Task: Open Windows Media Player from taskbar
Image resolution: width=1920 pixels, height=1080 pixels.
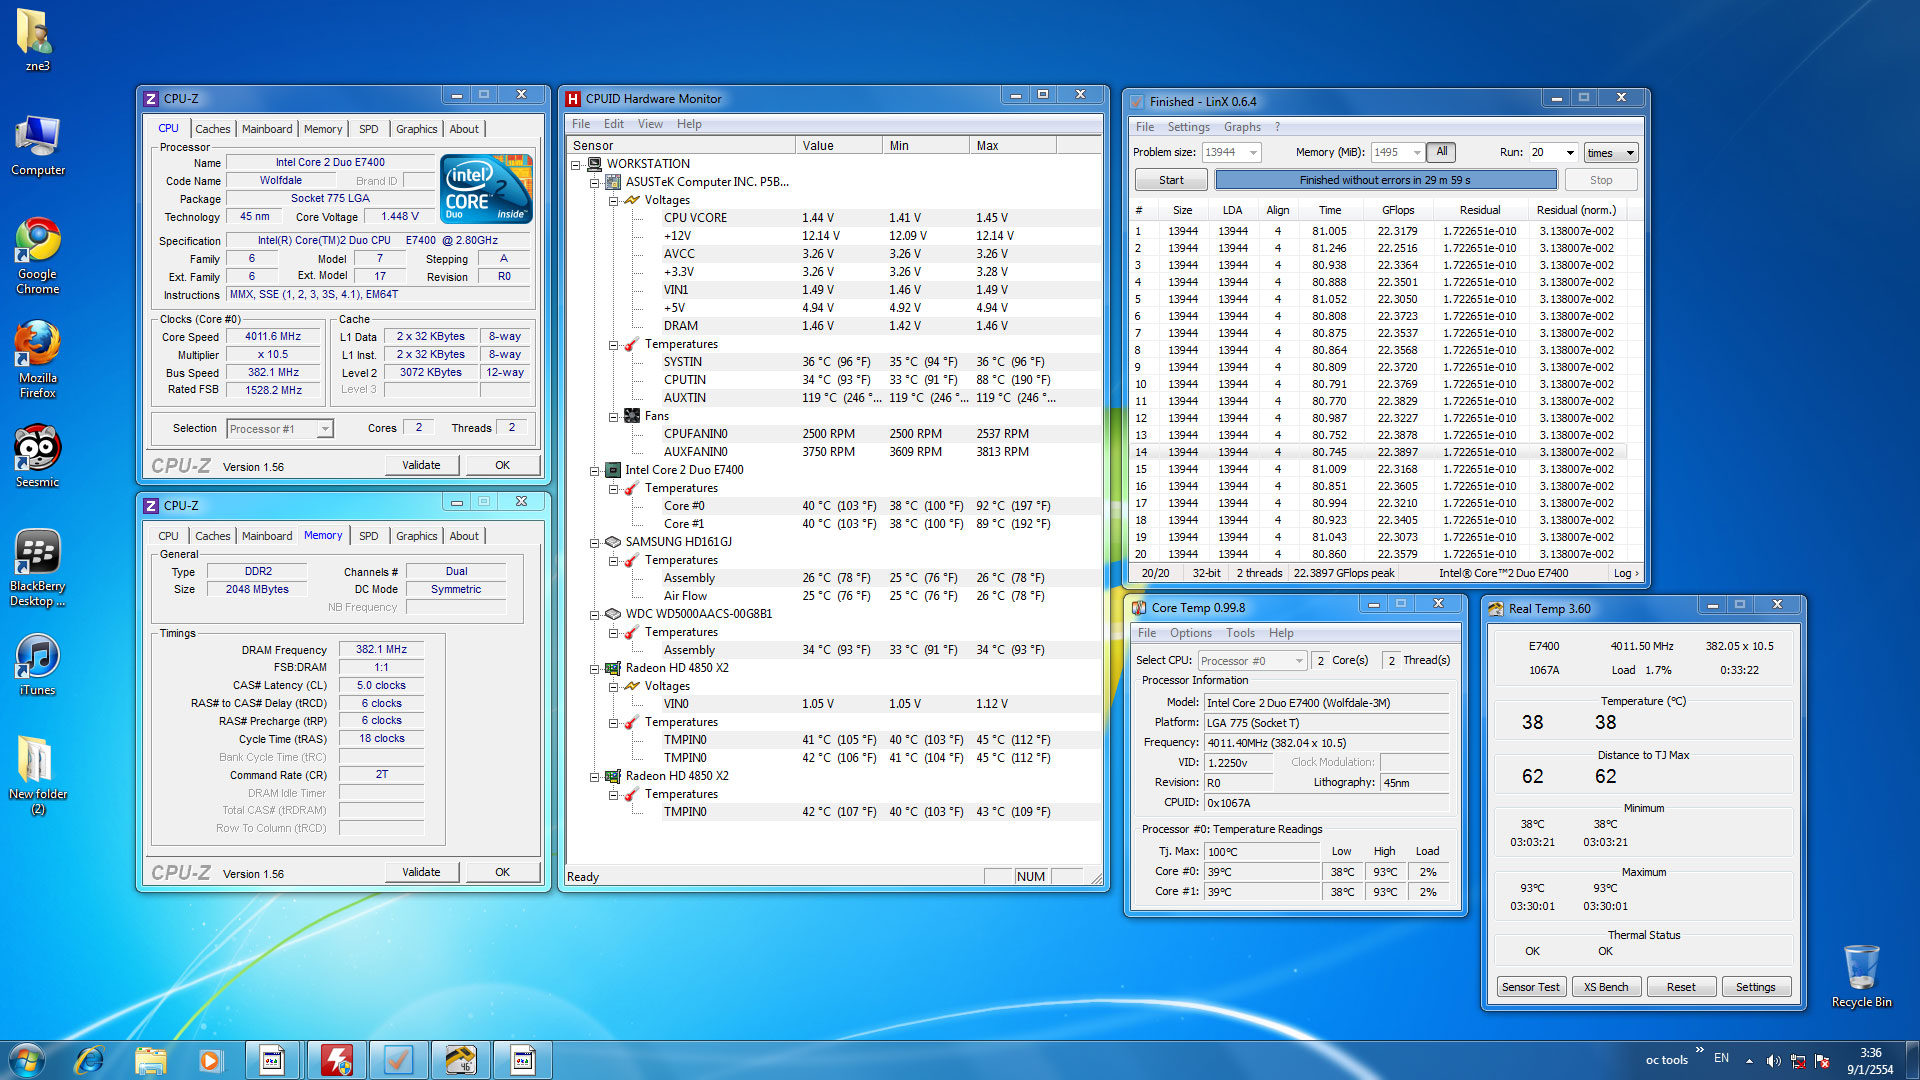Action: pos(210,1059)
